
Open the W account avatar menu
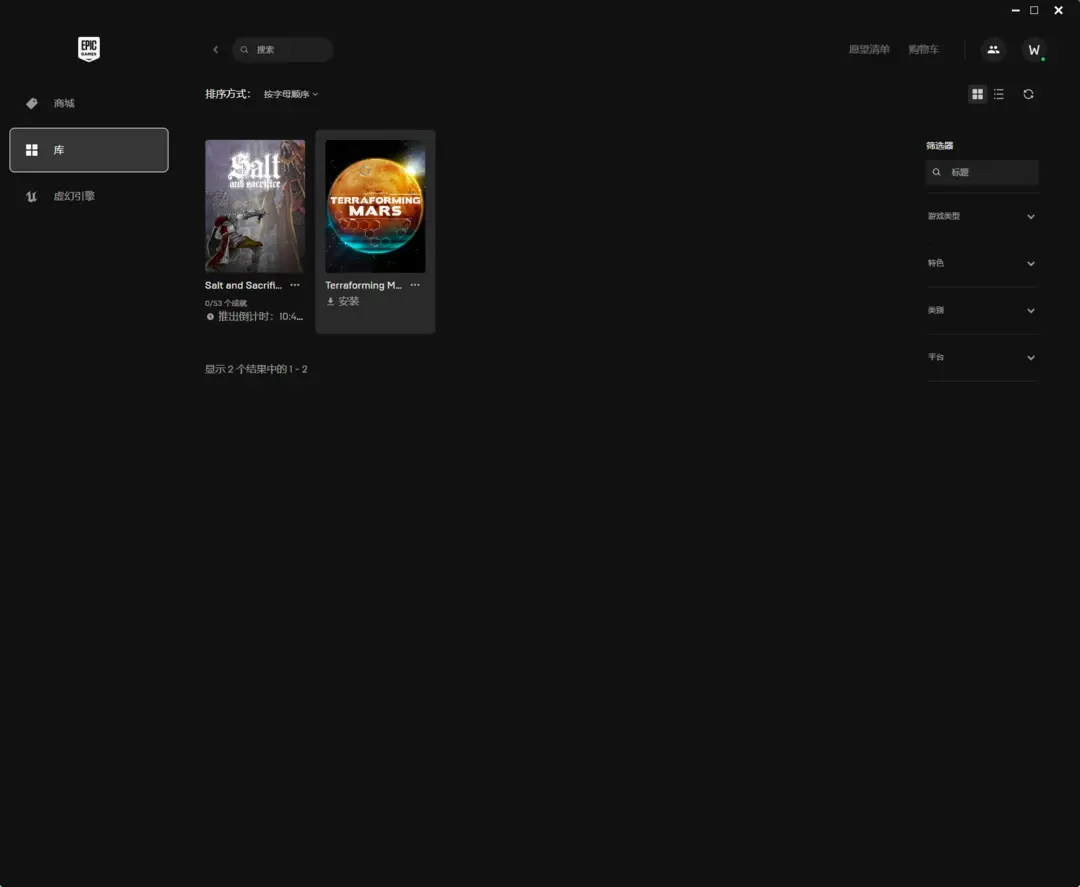point(1034,50)
